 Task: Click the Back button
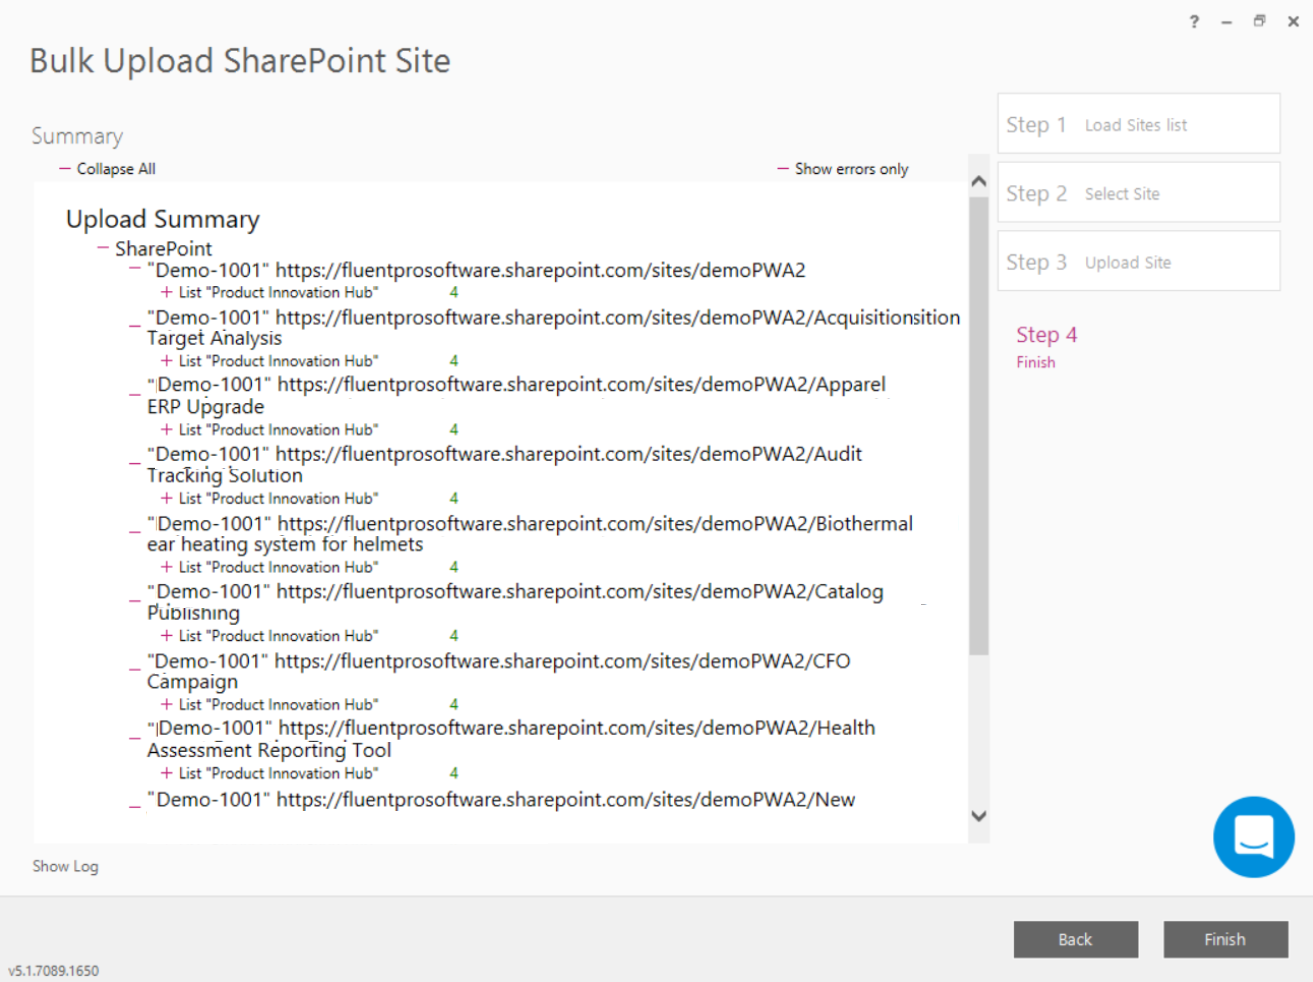(1076, 939)
